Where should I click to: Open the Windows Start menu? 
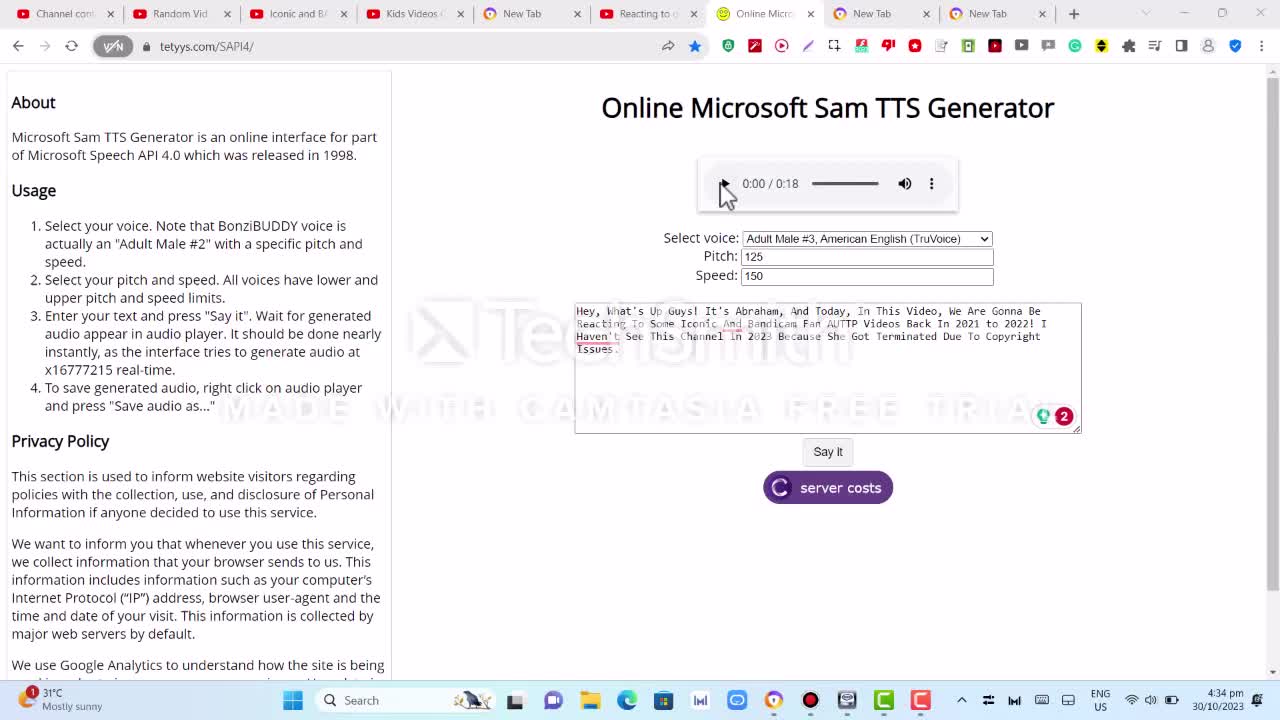(292, 700)
